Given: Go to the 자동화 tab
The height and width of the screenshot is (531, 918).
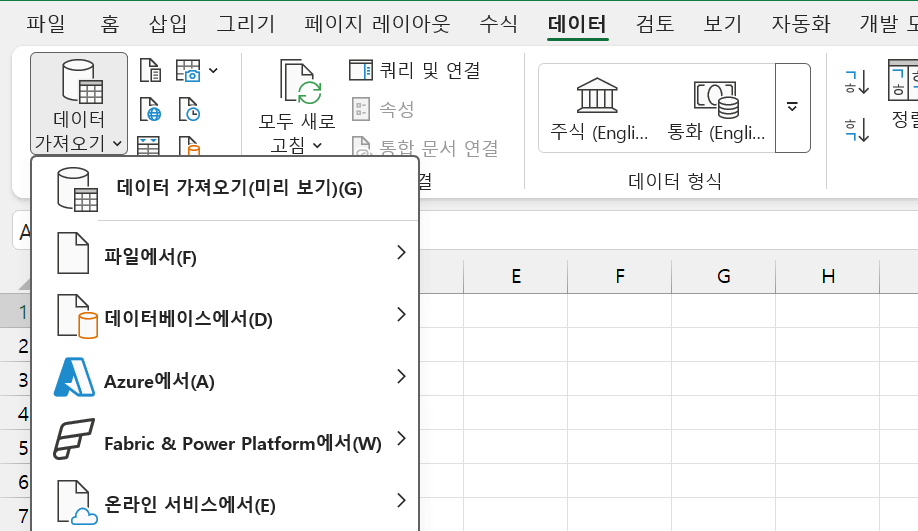Looking at the screenshot, I should (800, 23).
